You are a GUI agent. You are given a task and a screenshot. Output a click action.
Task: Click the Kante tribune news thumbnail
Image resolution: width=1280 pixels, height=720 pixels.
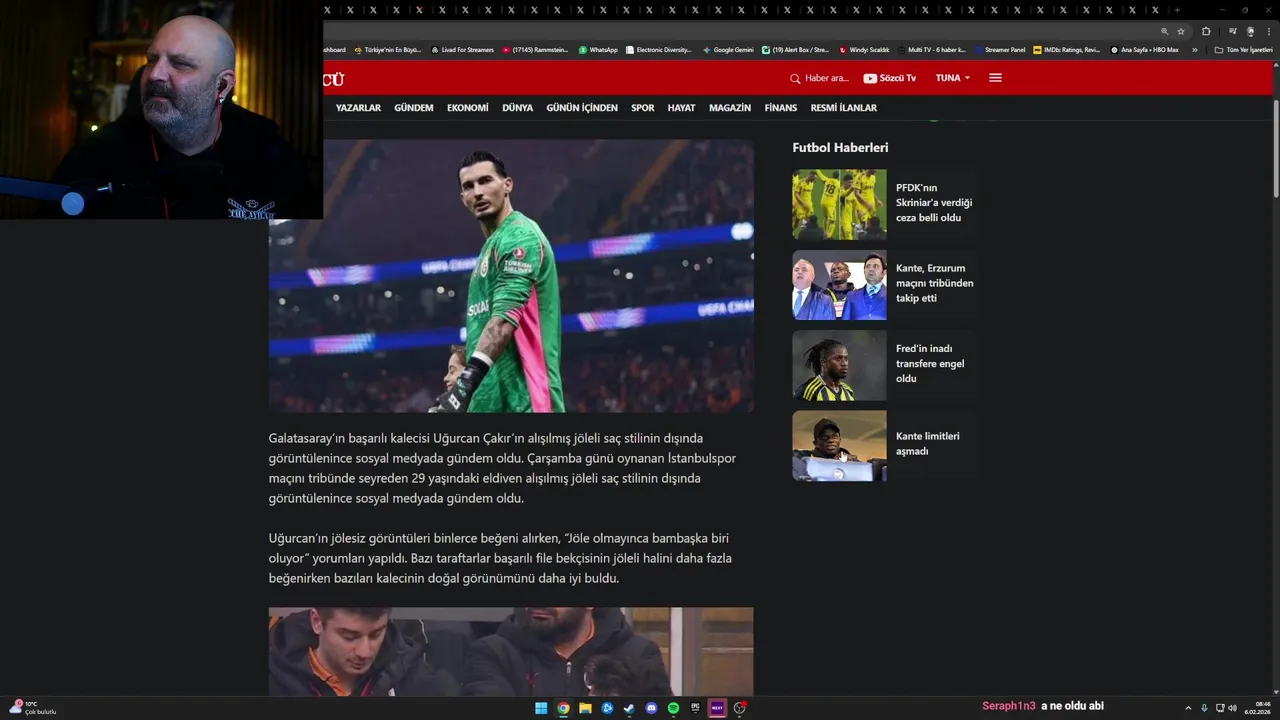click(x=839, y=285)
